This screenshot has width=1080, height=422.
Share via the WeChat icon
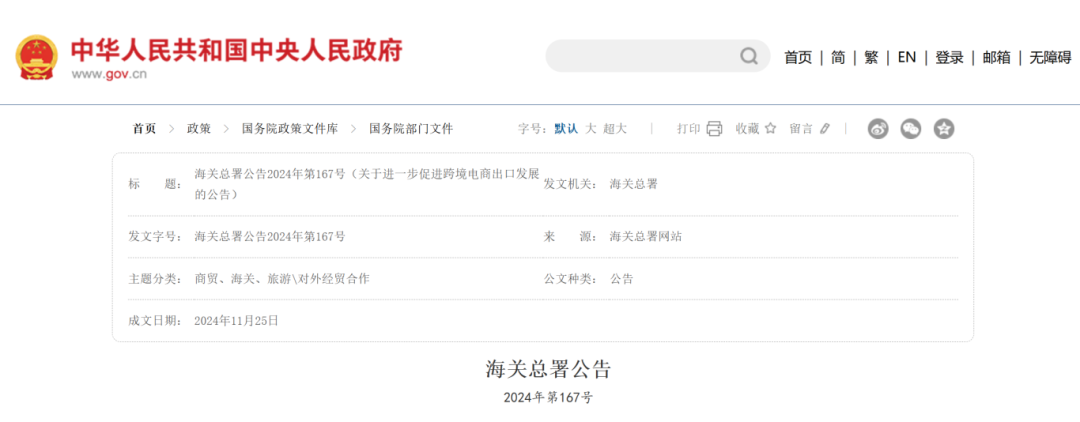coord(911,128)
